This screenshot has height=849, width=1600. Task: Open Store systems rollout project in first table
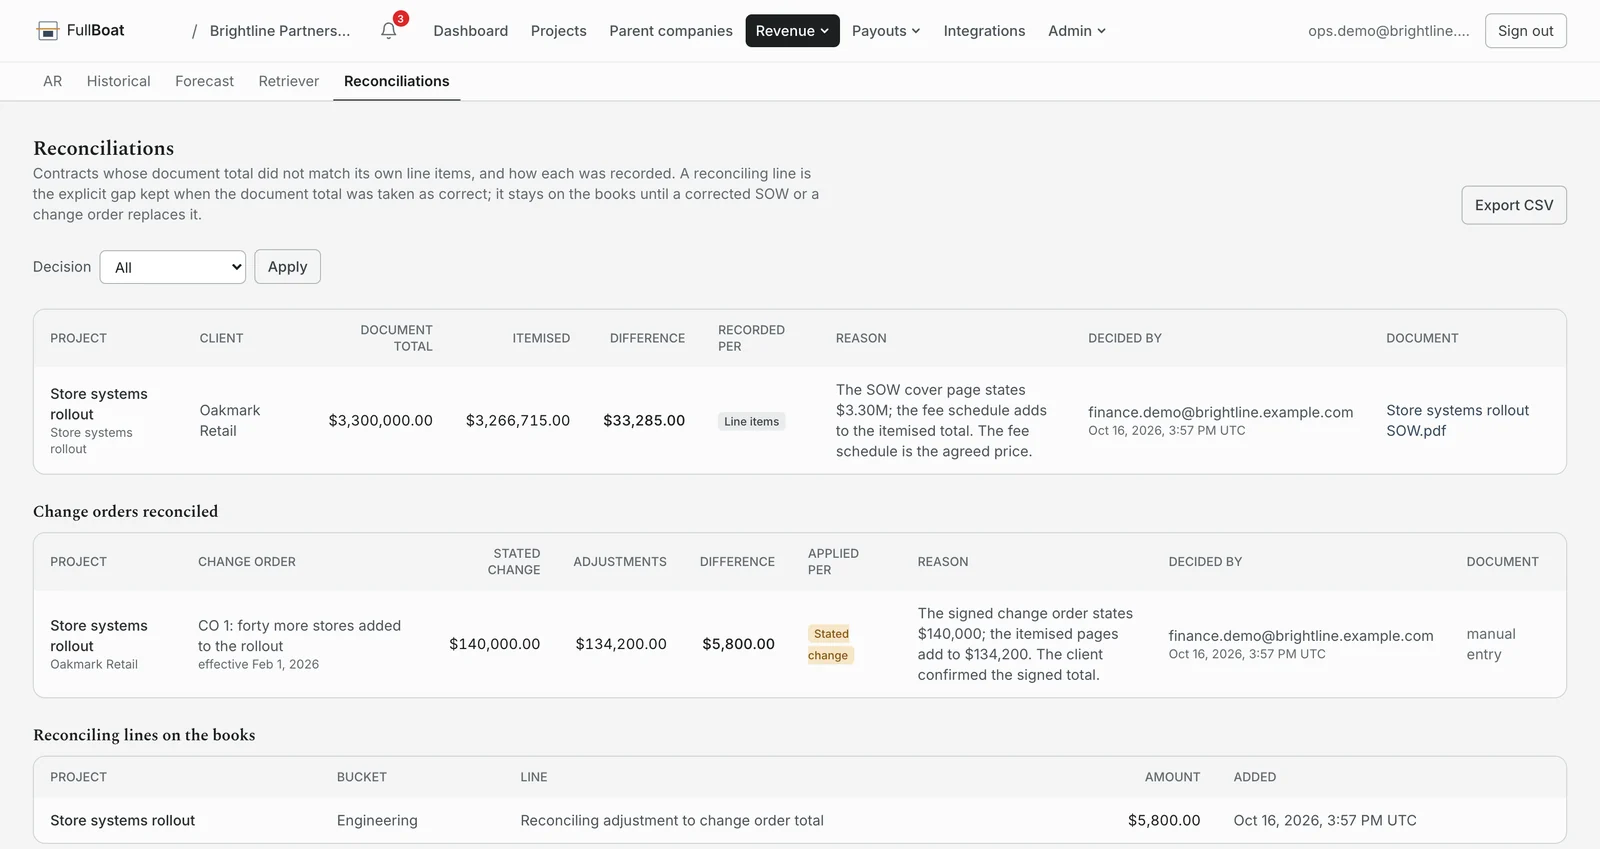coord(99,404)
